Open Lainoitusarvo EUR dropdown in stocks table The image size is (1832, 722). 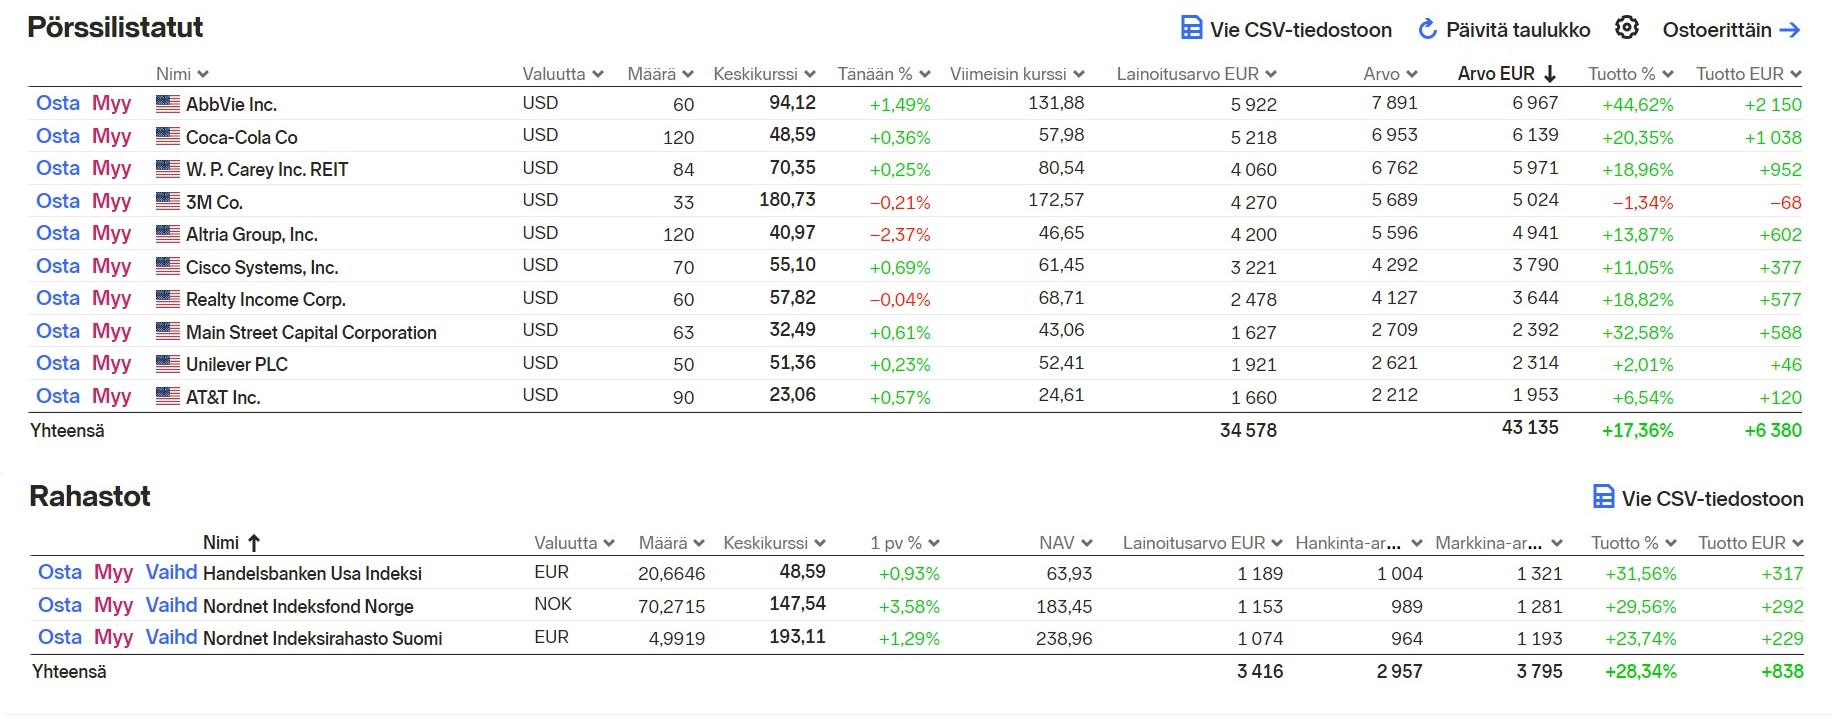pos(1271,74)
